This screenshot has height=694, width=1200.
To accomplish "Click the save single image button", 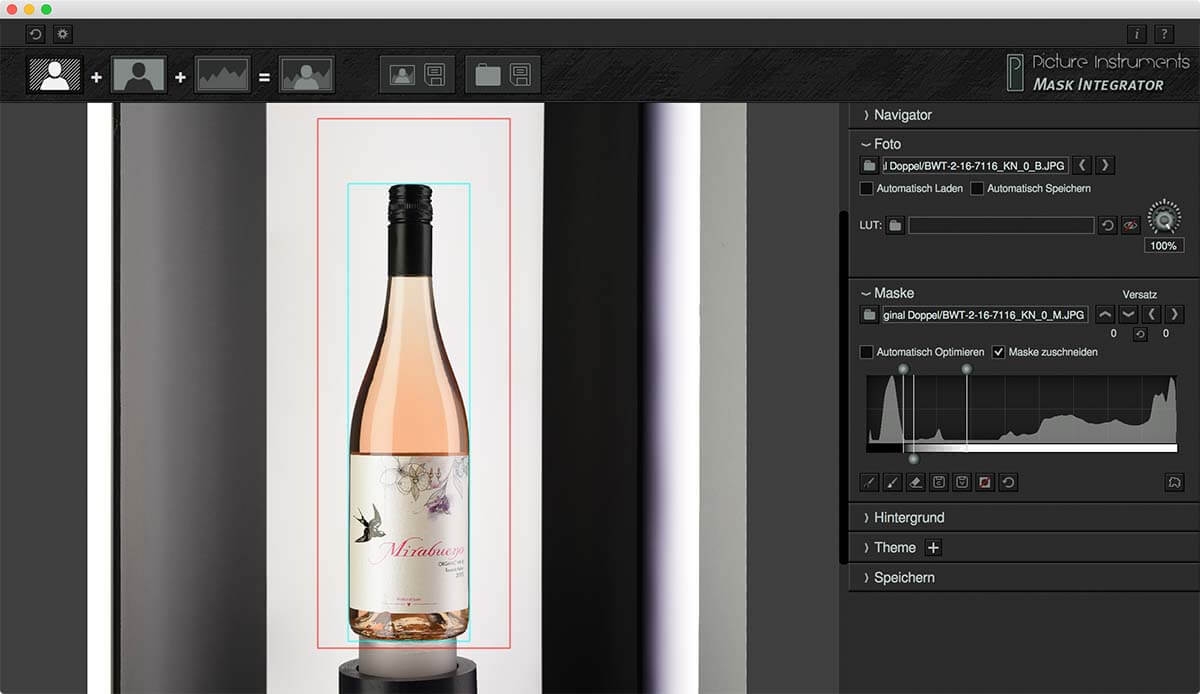I will (418, 75).
